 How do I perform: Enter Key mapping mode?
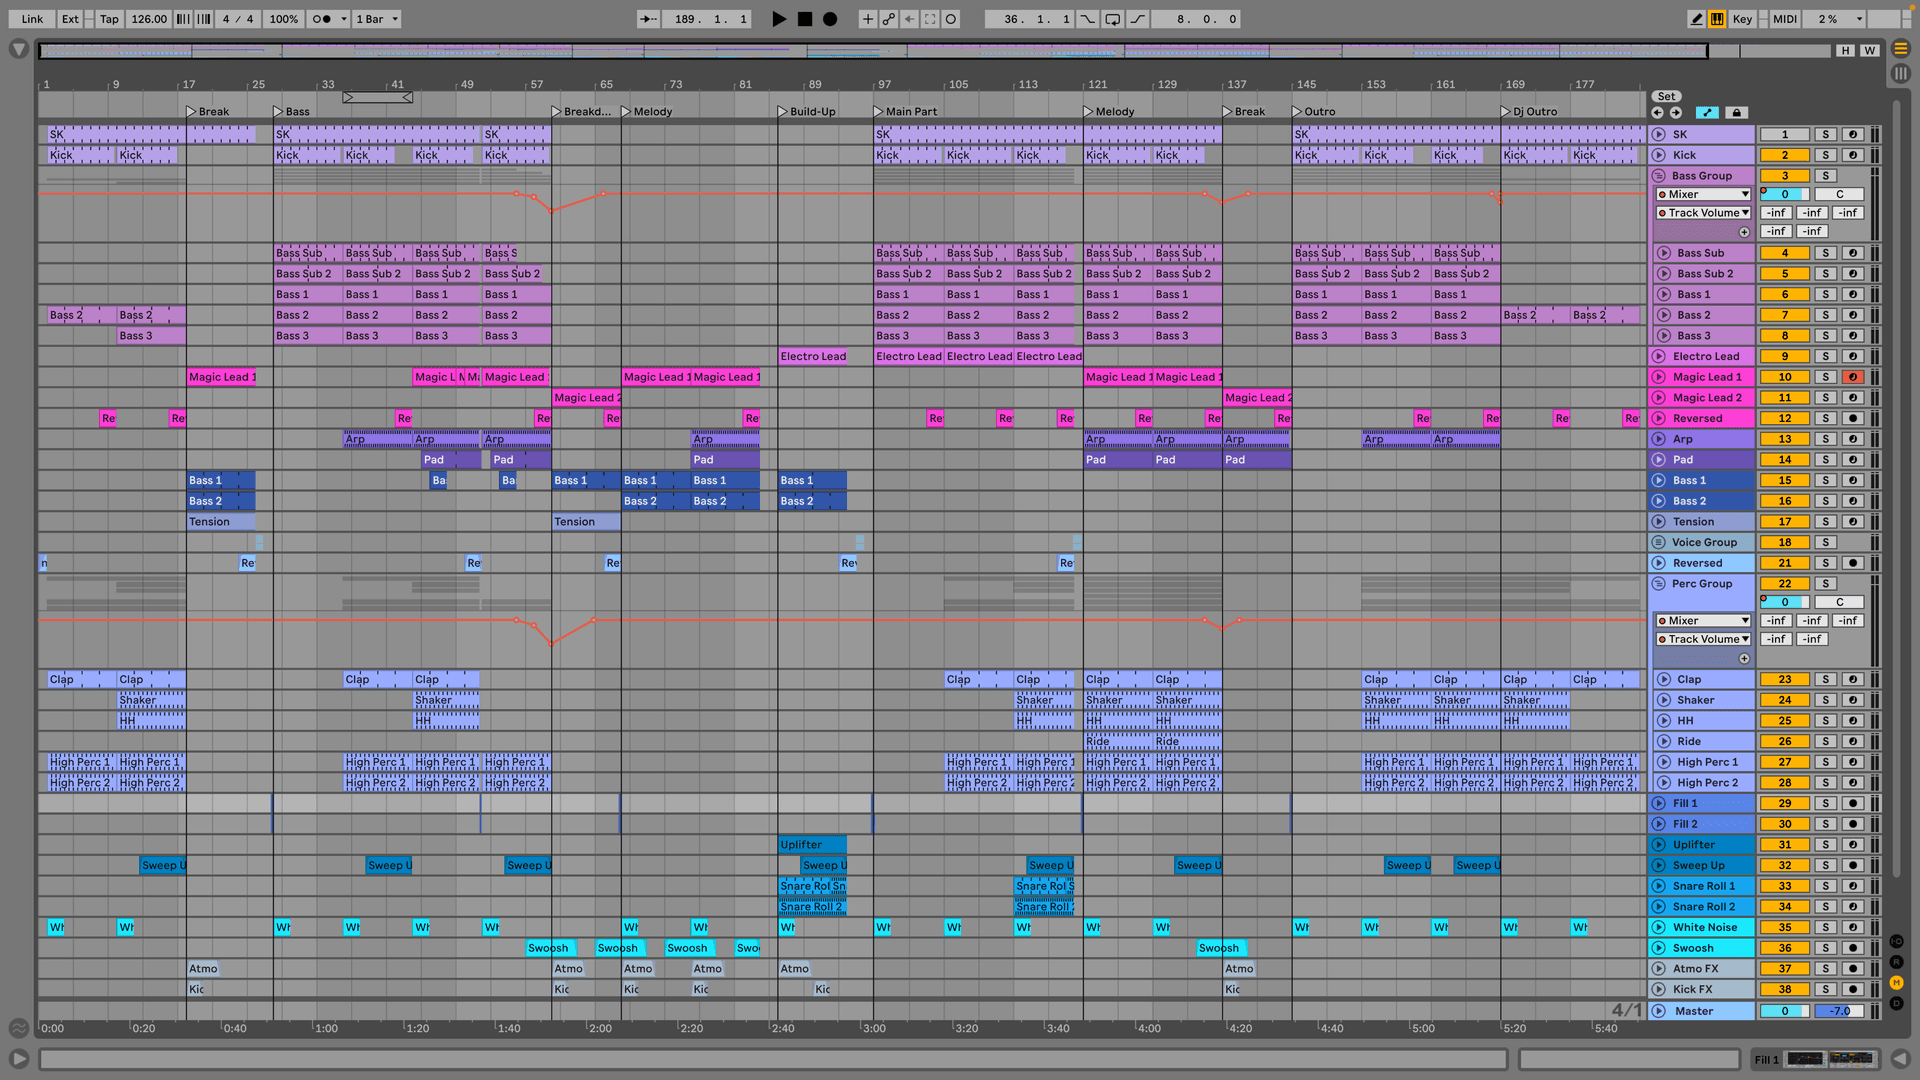click(x=1742, y=19)
